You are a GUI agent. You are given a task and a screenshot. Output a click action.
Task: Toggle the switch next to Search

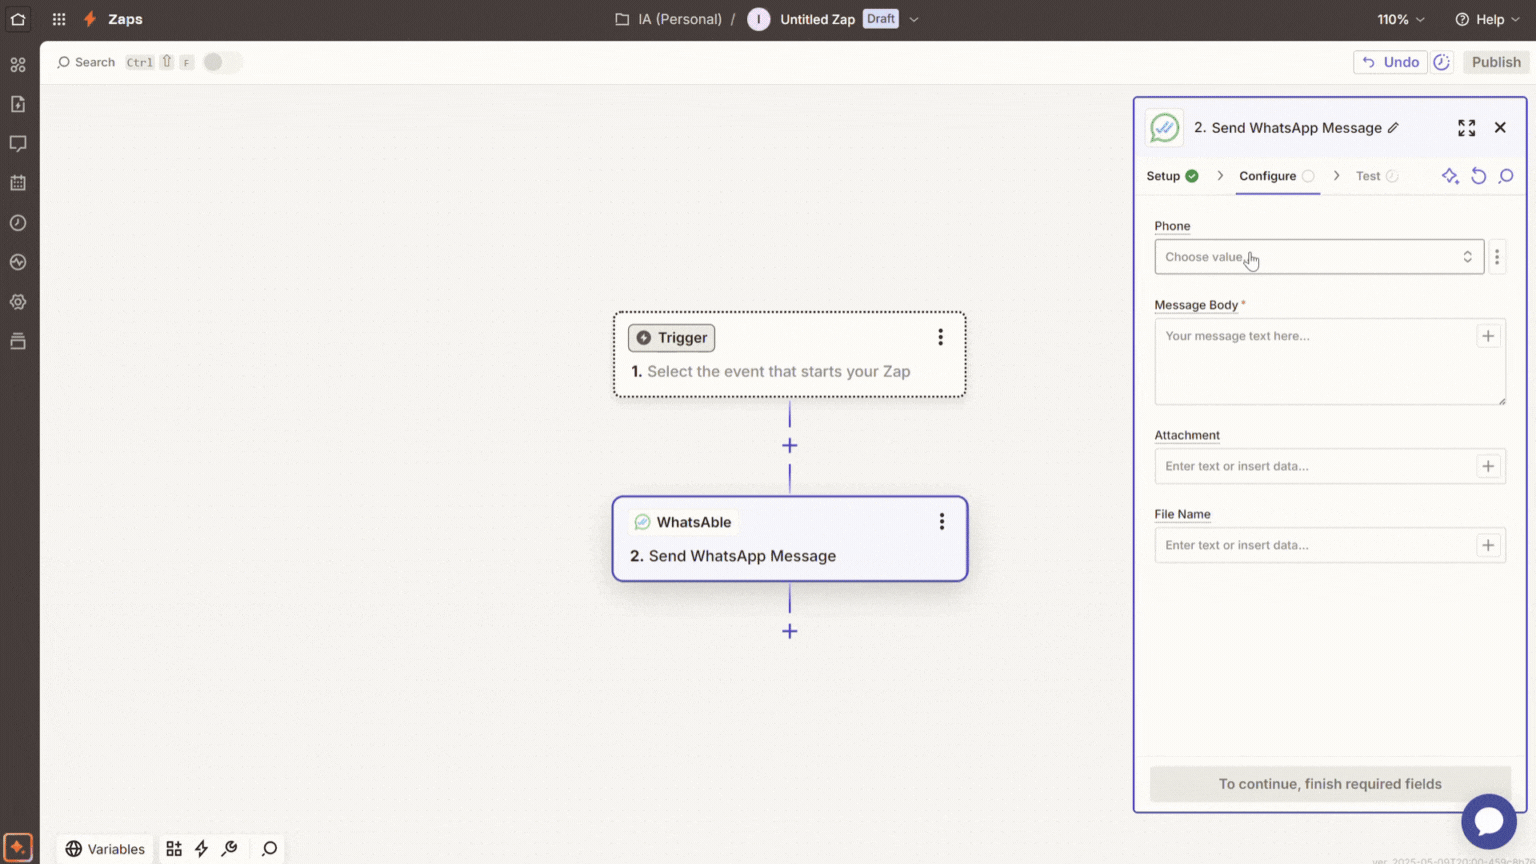(x=222, y=62)
